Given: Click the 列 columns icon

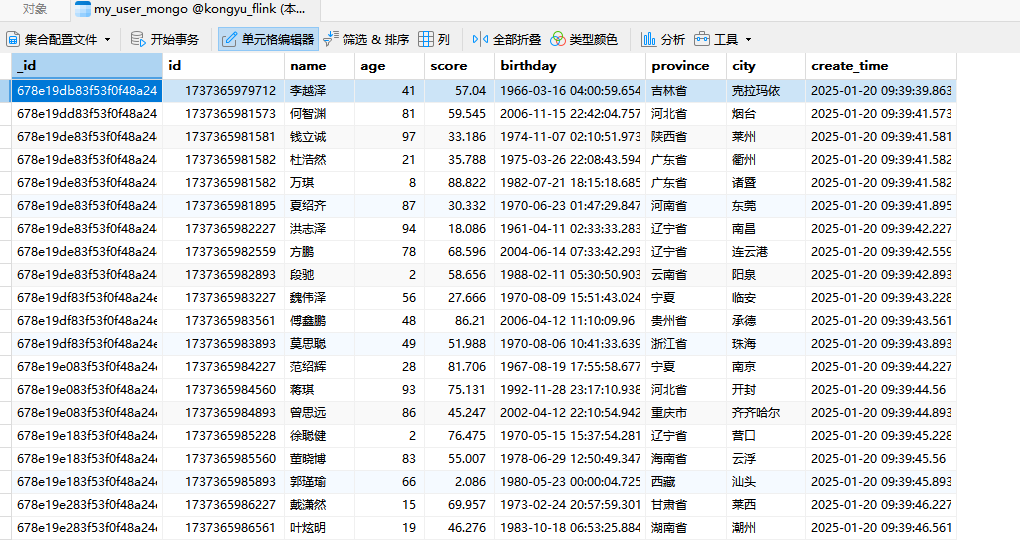Looking at the screenshot, I should (x=434, y=40).
